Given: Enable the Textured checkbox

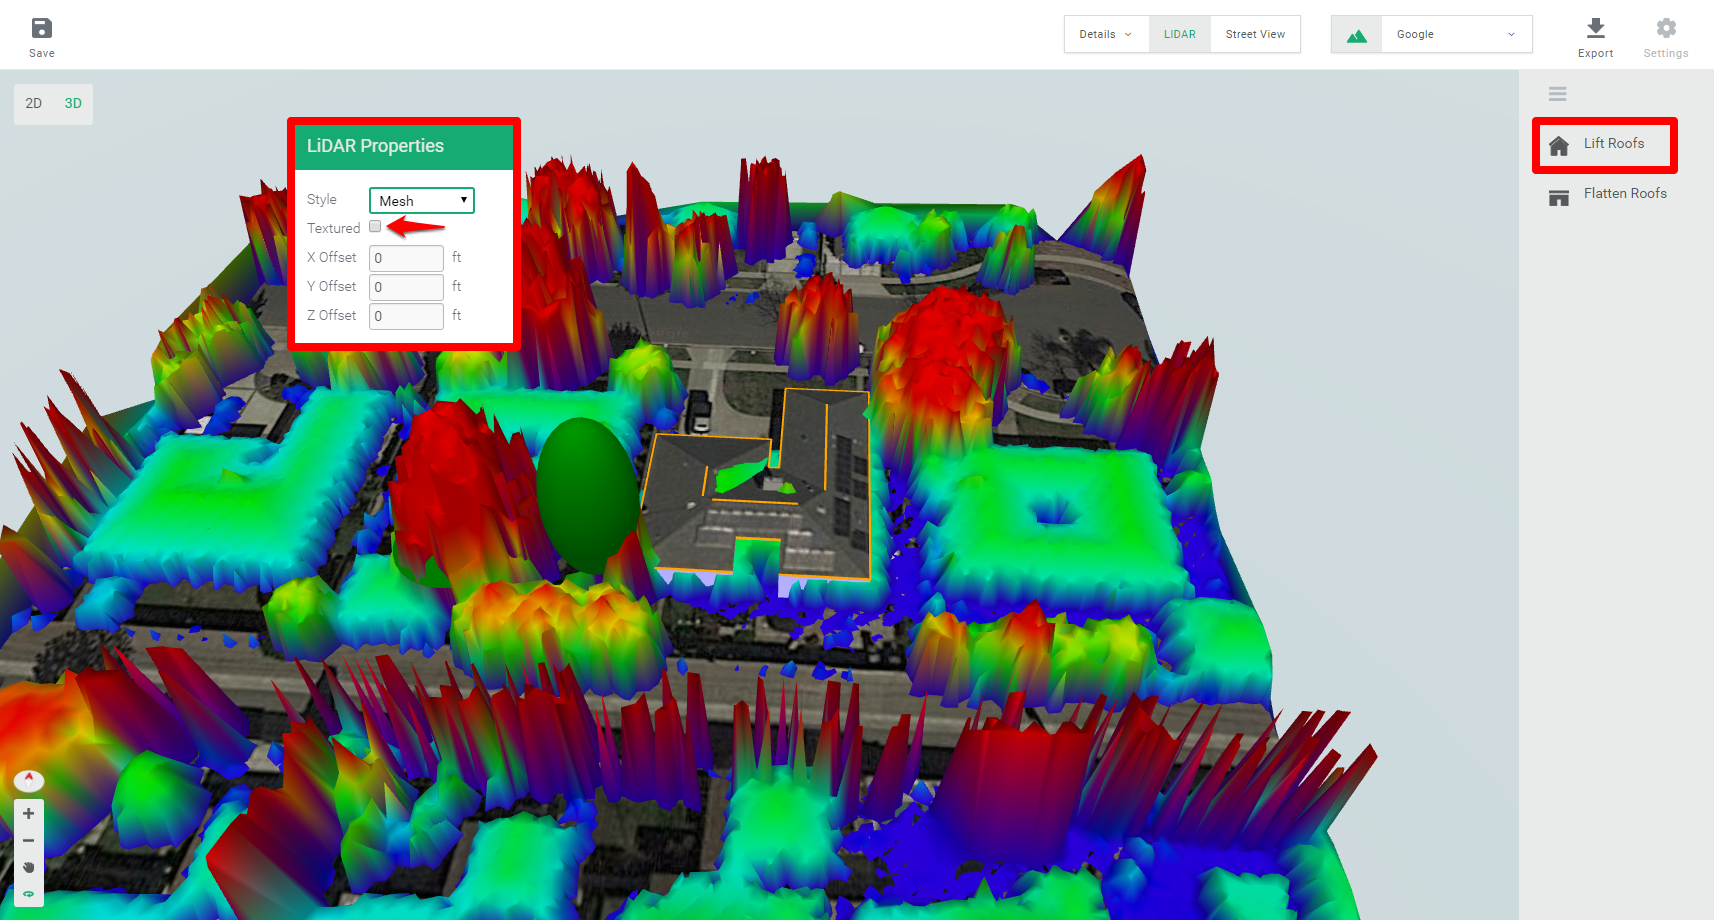Looking at the screenshot, I should pos(375,227).
